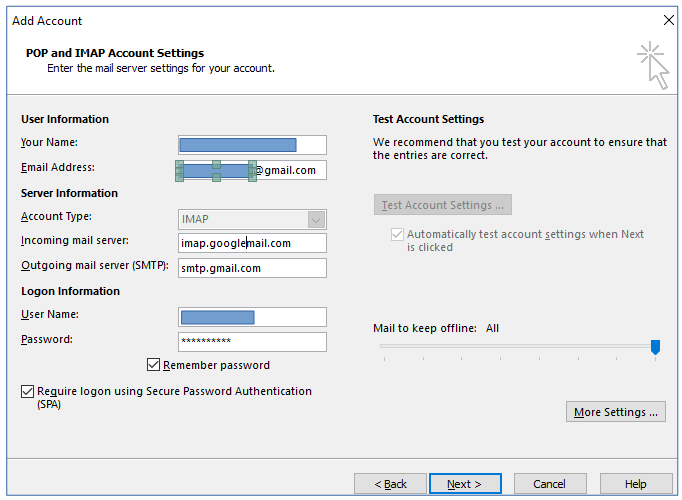Close the Add Account dialog

click(x=668, y=20)
